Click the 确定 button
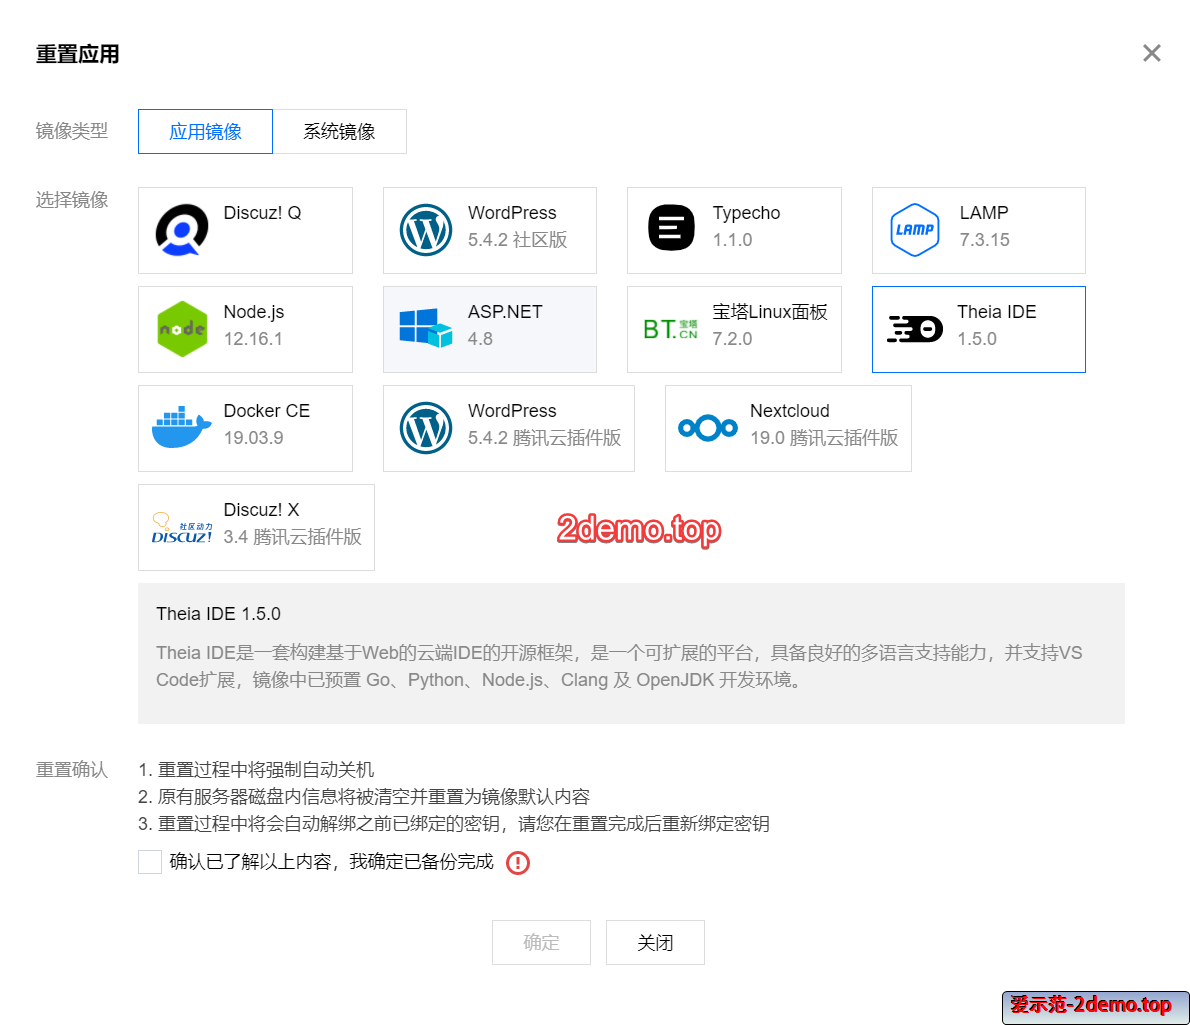The height and width of the screenshot is (1025, 1190). 541,942
